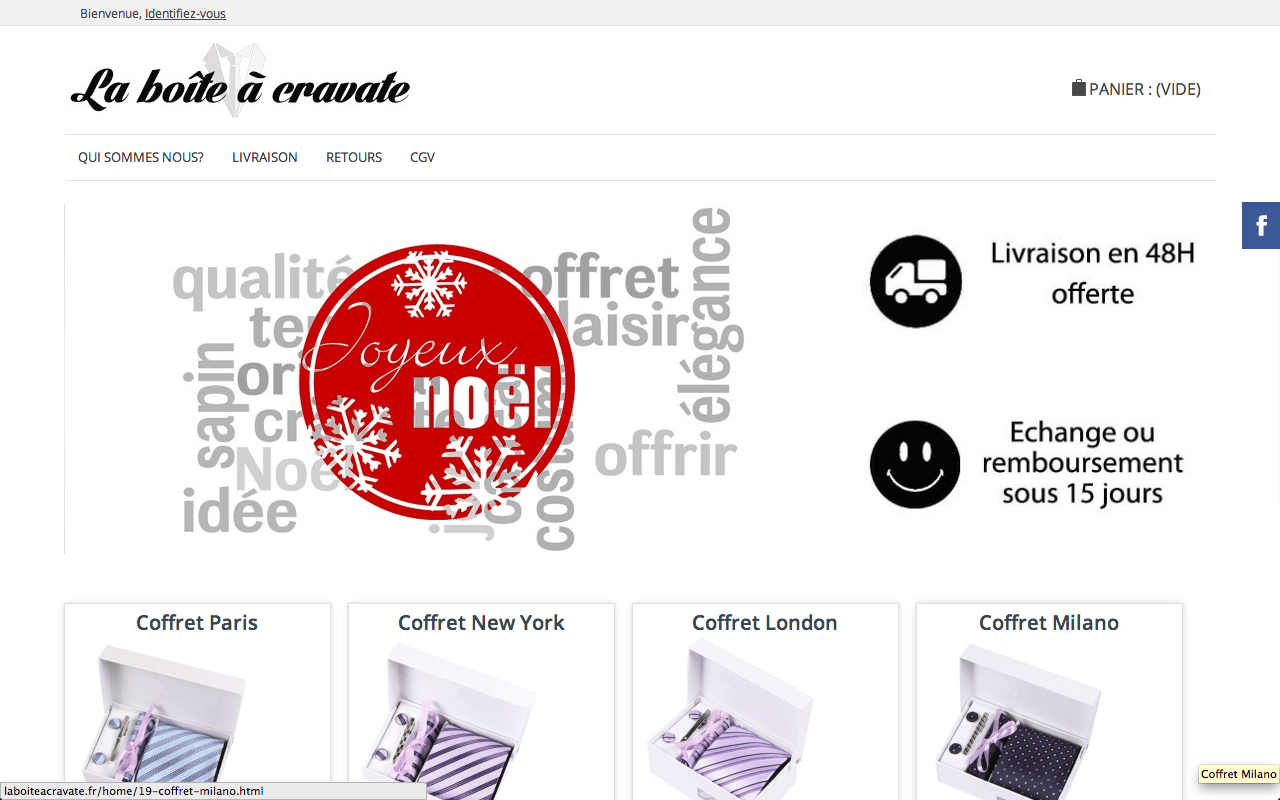Open the Coffret New York title link
Screen dimensions: 1280x800
click(x=481, y=623)
